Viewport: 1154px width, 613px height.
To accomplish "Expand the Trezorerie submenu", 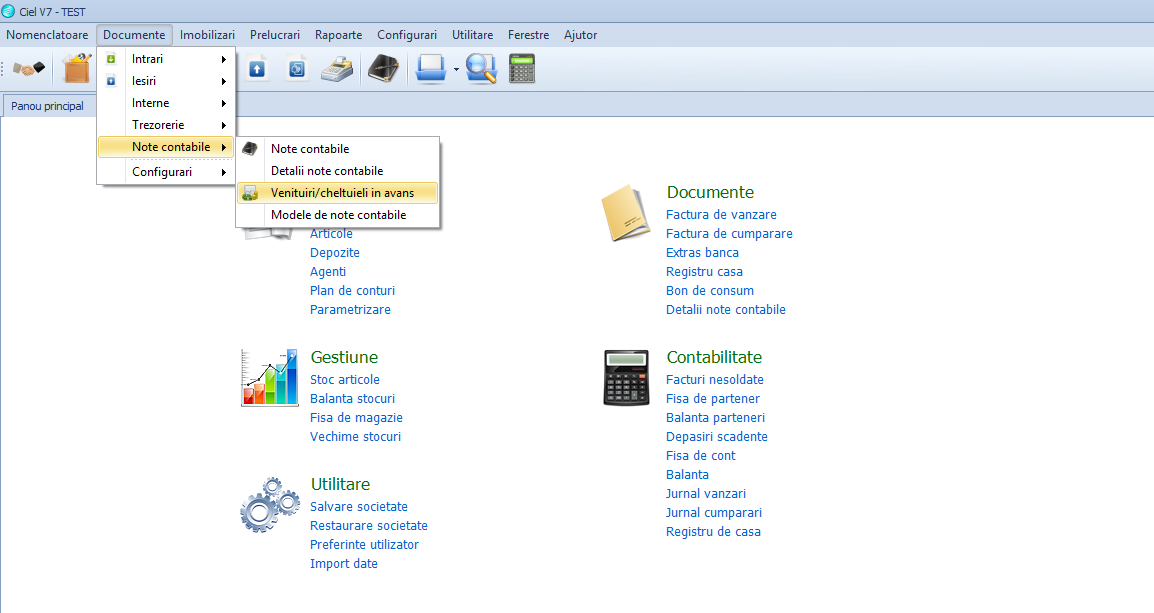I will tap(166, 125).
